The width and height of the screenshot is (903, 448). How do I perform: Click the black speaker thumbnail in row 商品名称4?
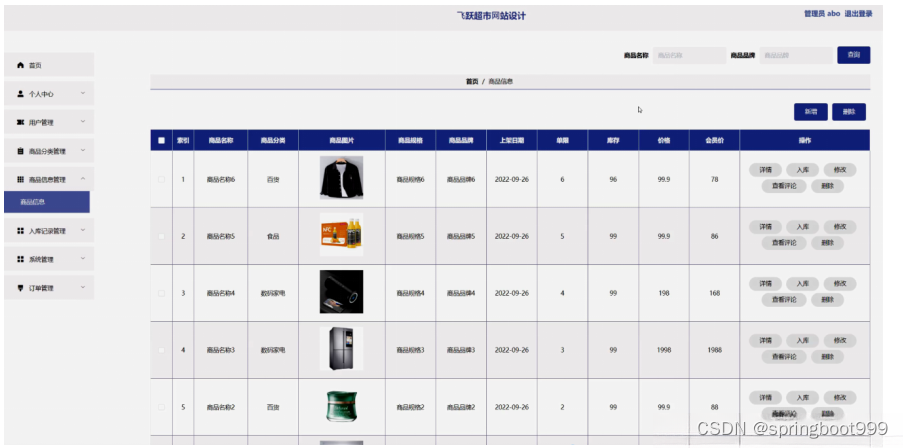342,292
